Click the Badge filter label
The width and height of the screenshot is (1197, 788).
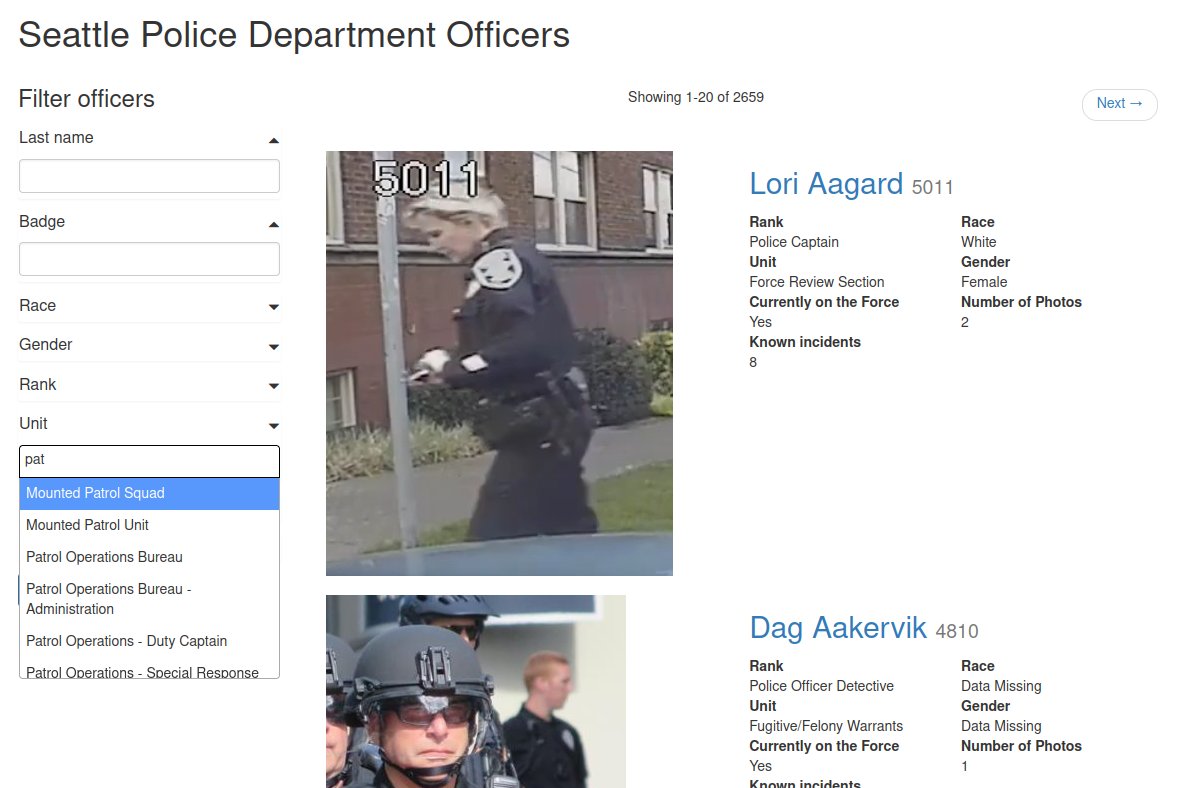[42, 221]
